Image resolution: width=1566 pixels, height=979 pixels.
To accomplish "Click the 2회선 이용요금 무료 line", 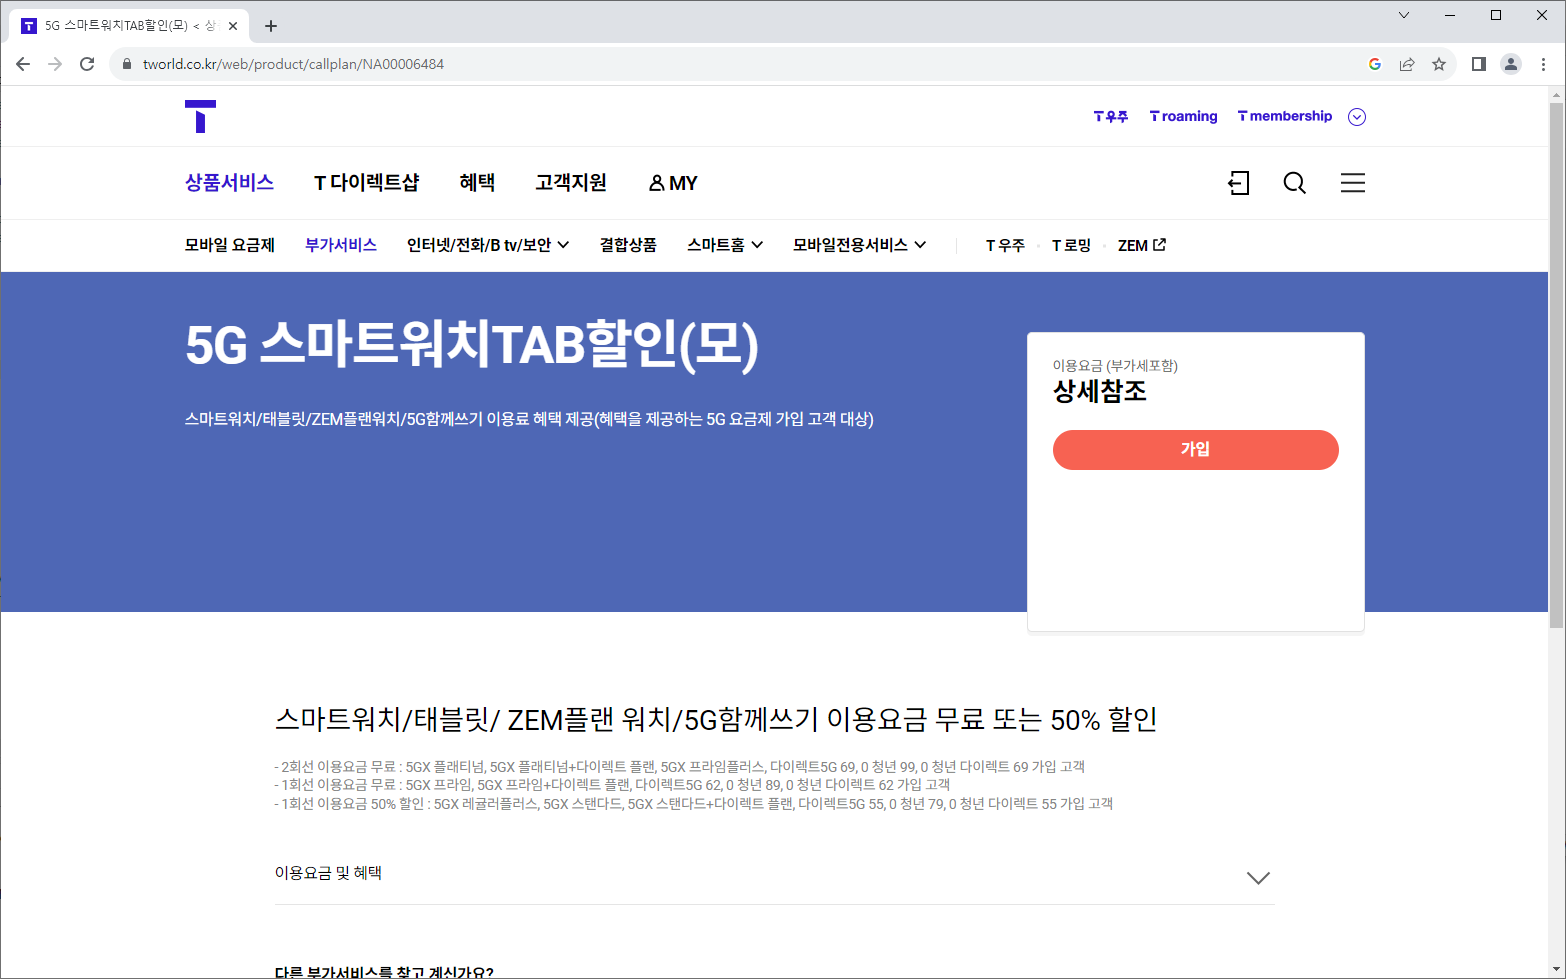I will [x=680, y=767].
